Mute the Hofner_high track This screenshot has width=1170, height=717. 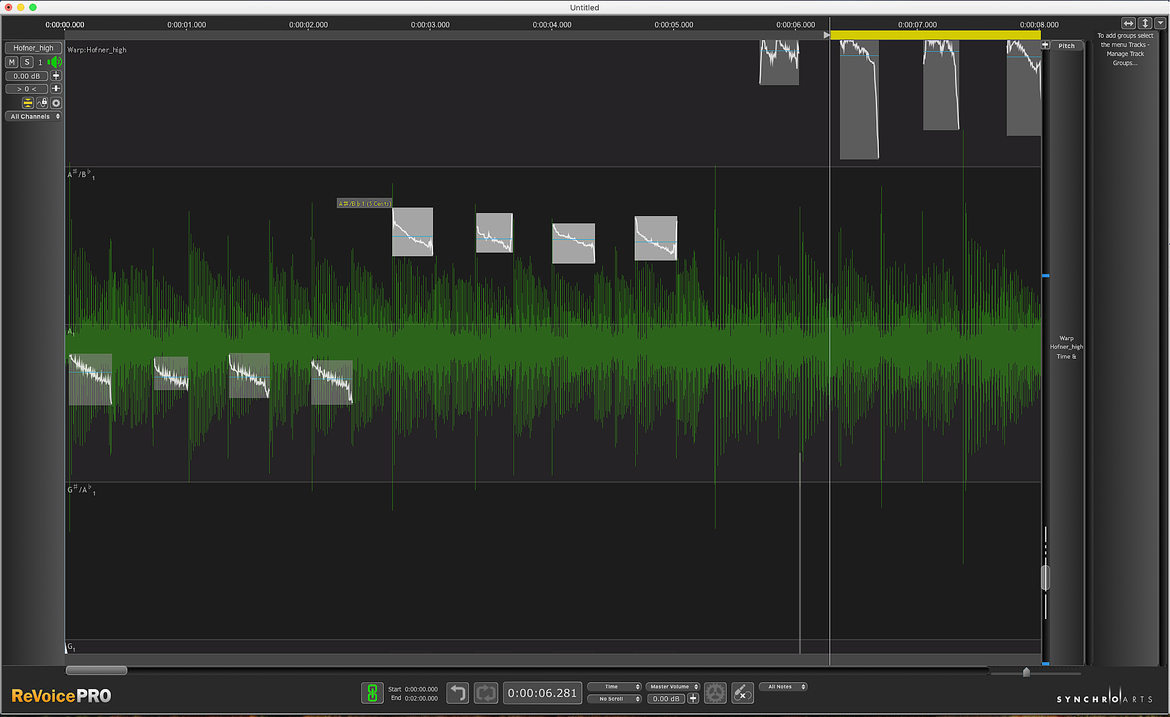12,62
